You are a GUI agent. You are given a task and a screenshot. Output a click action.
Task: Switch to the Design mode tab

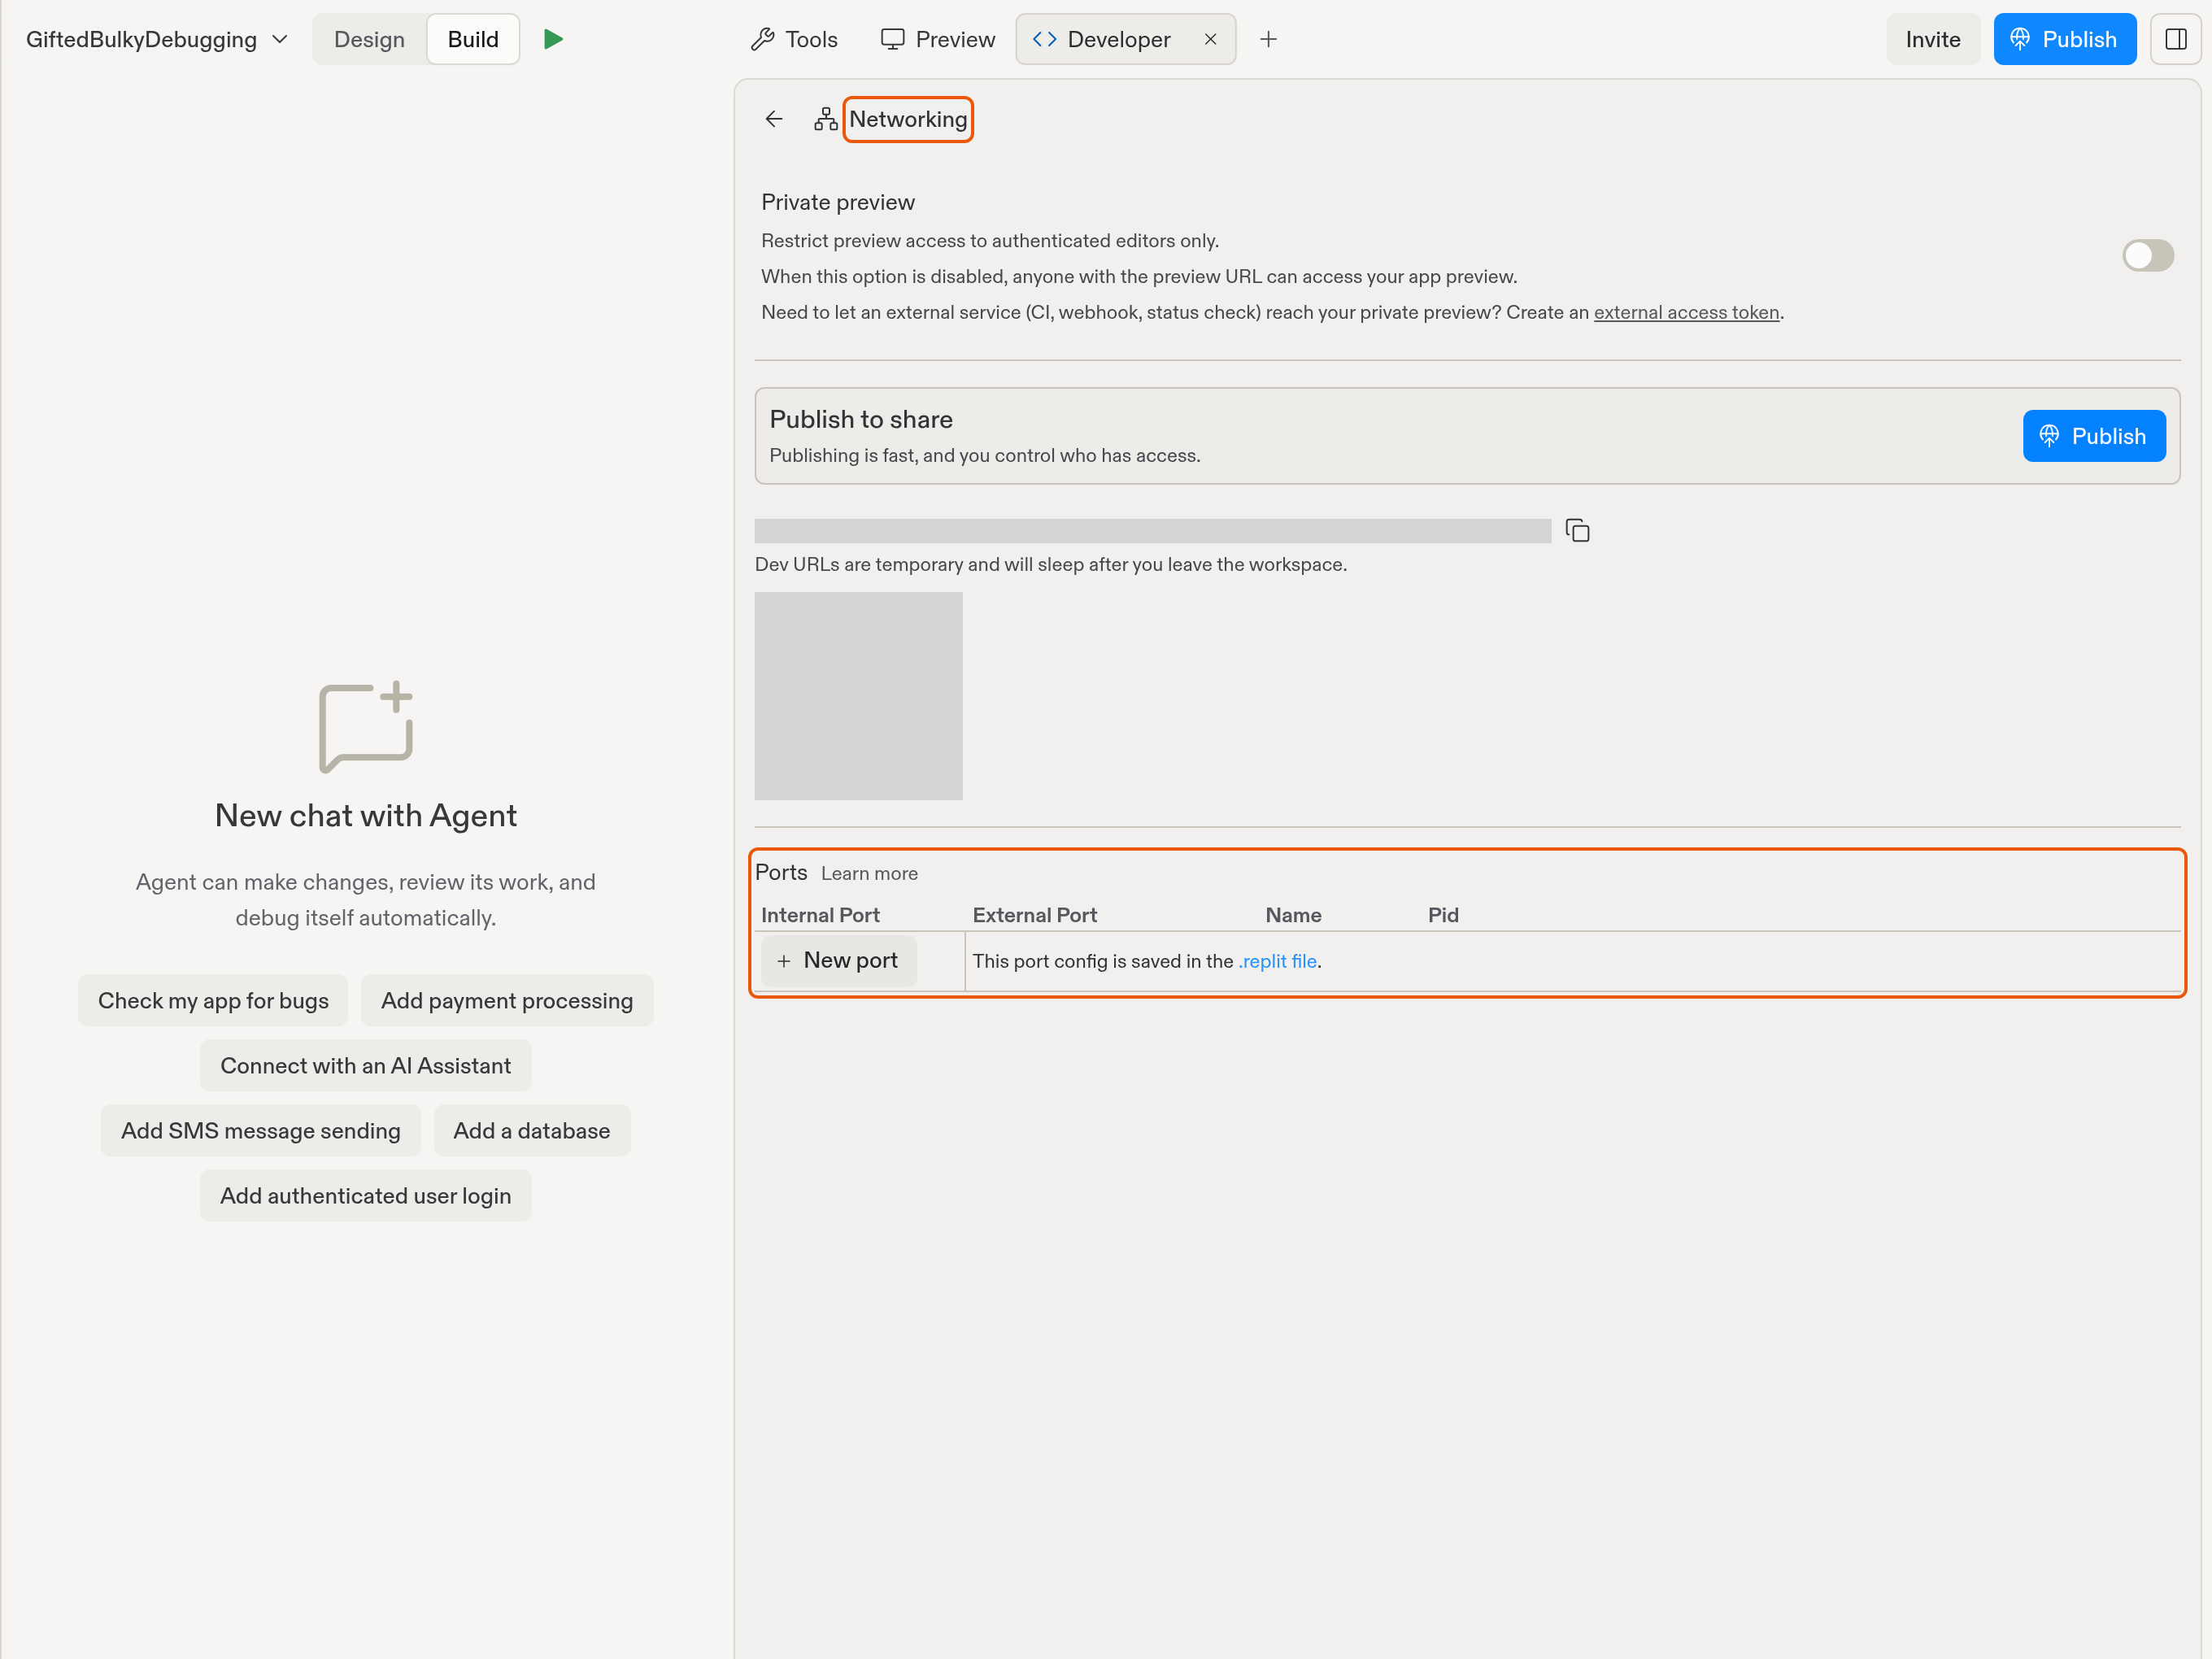point(369,39)
